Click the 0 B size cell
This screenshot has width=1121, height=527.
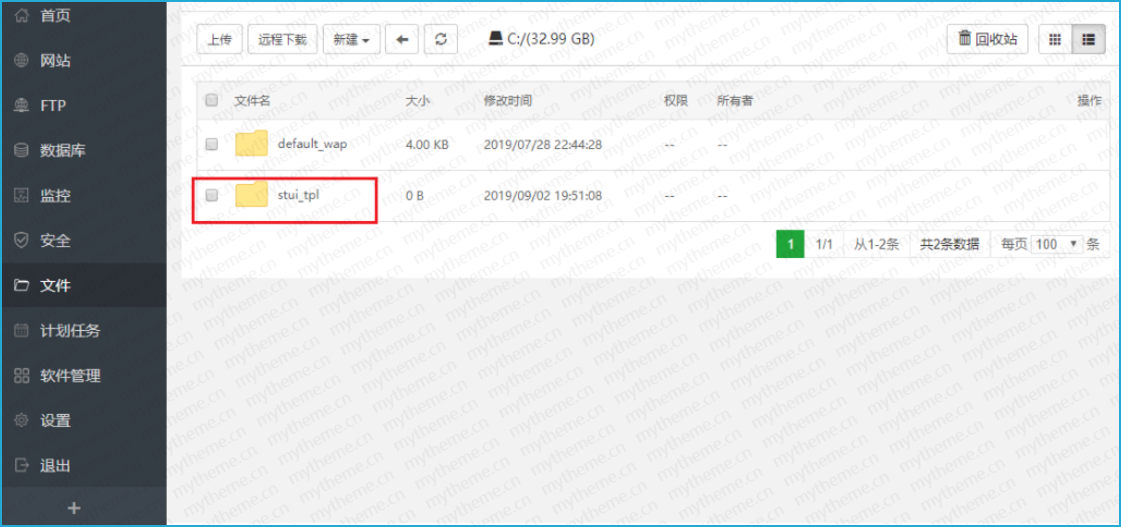point(415,194)
